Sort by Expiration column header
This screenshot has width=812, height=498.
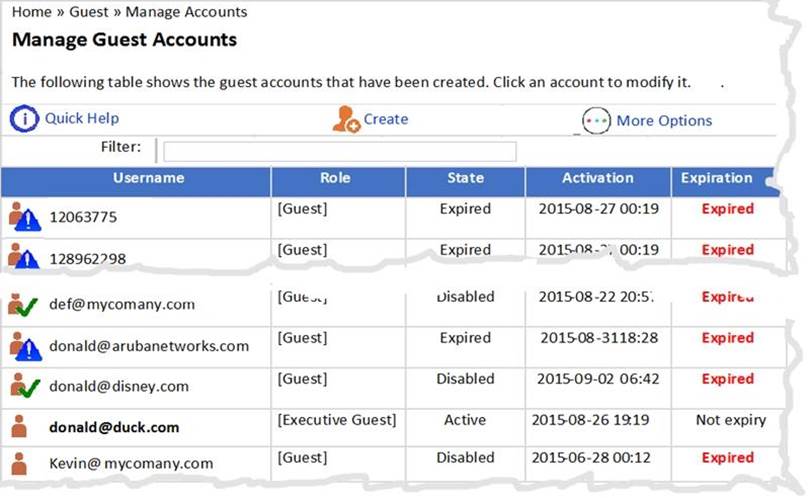(x=716, y=179)
